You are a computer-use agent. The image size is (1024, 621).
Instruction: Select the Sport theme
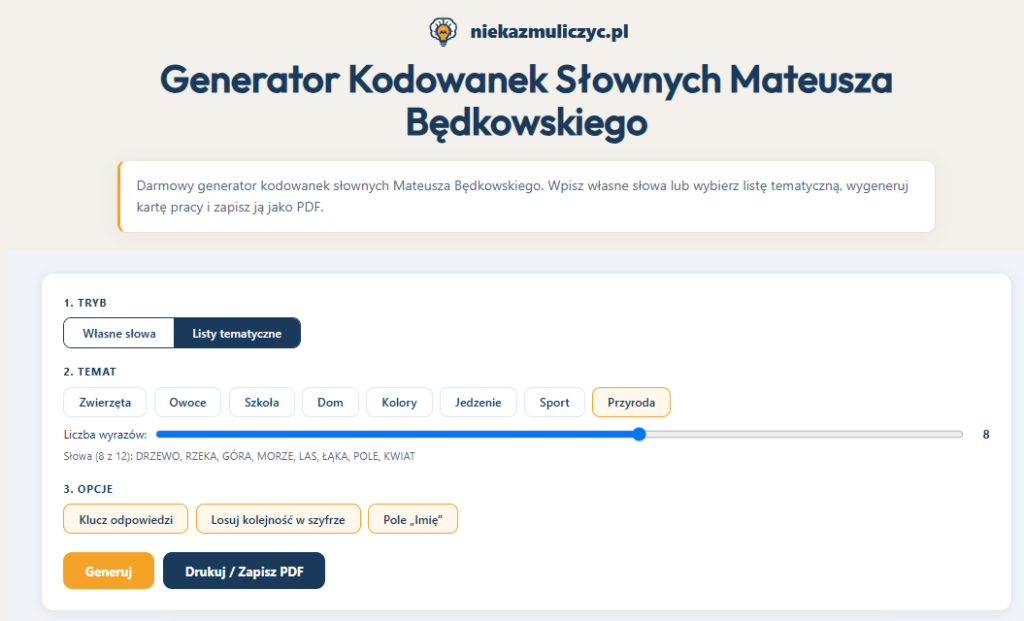554,402
